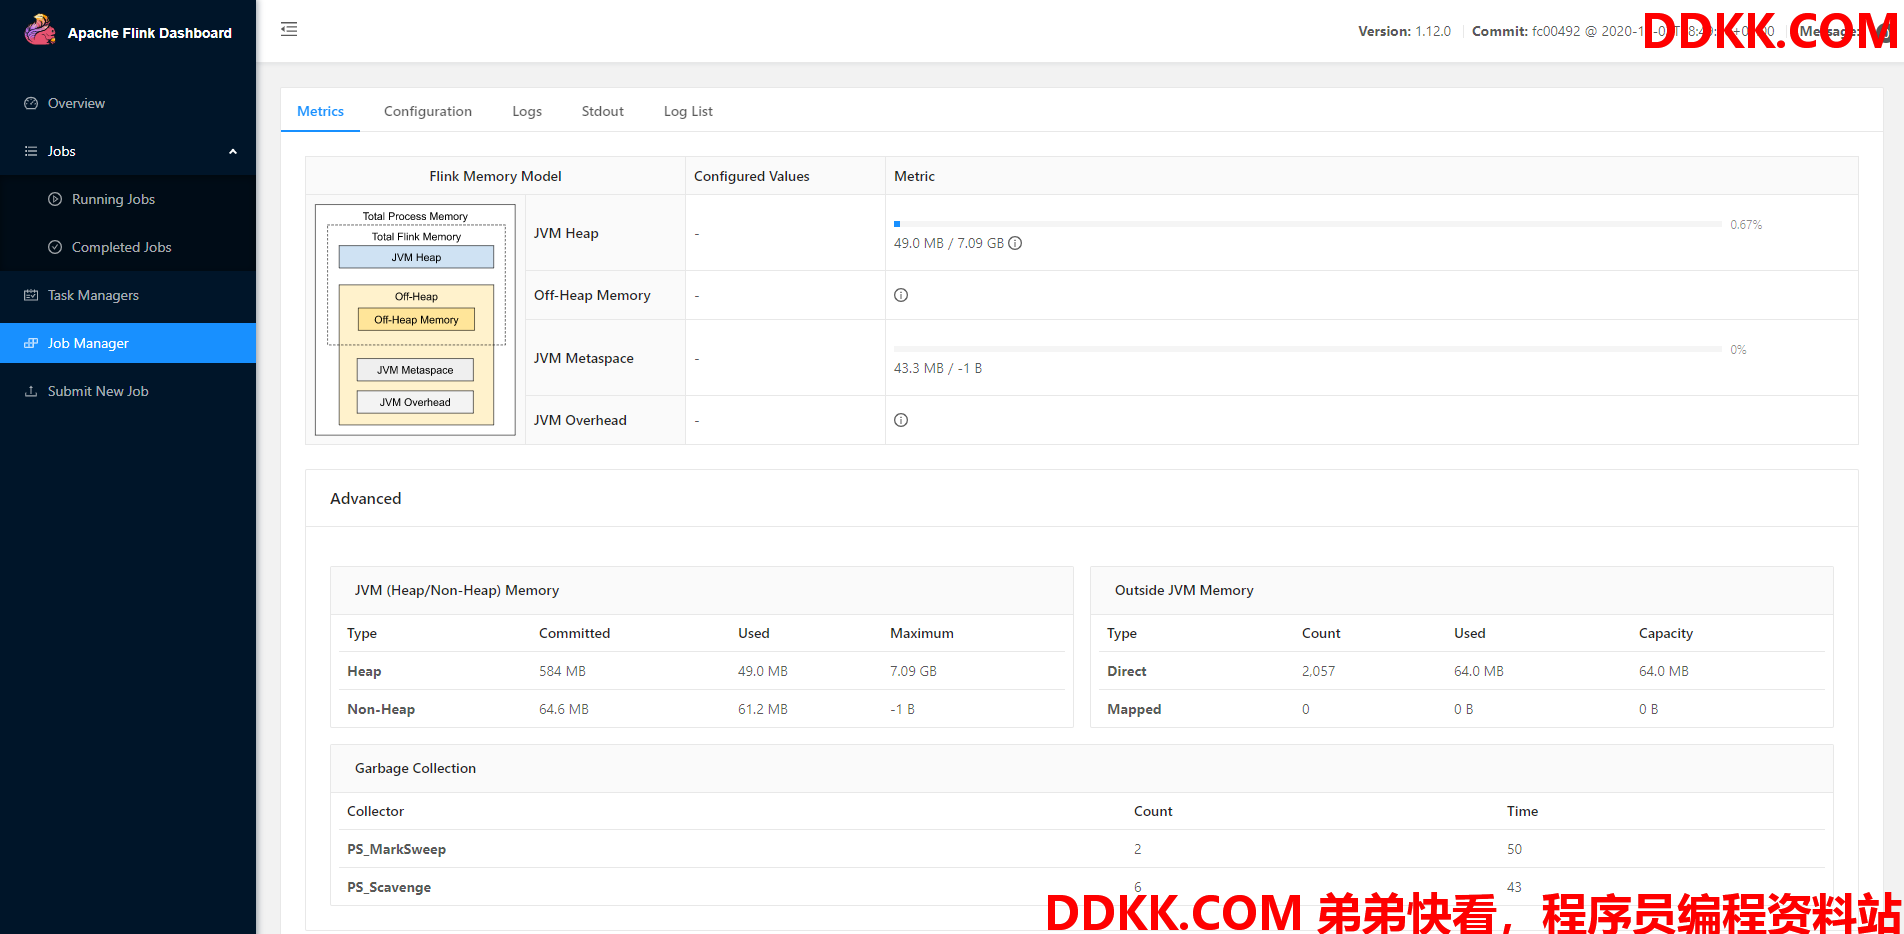Click the info icon next to 7.09 GB

coord(1015,243)
